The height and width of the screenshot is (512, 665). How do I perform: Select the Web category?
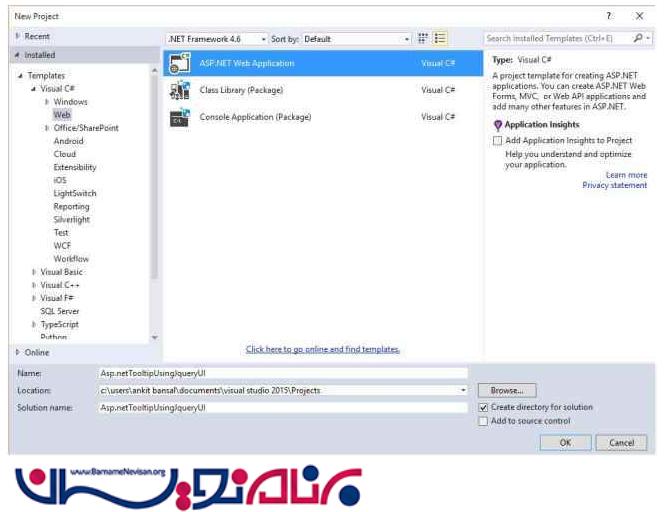point(61,115)
